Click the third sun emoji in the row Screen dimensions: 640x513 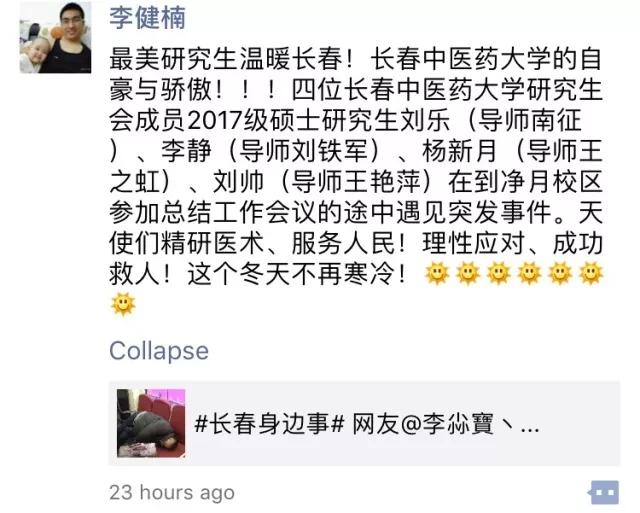(499, 273)
